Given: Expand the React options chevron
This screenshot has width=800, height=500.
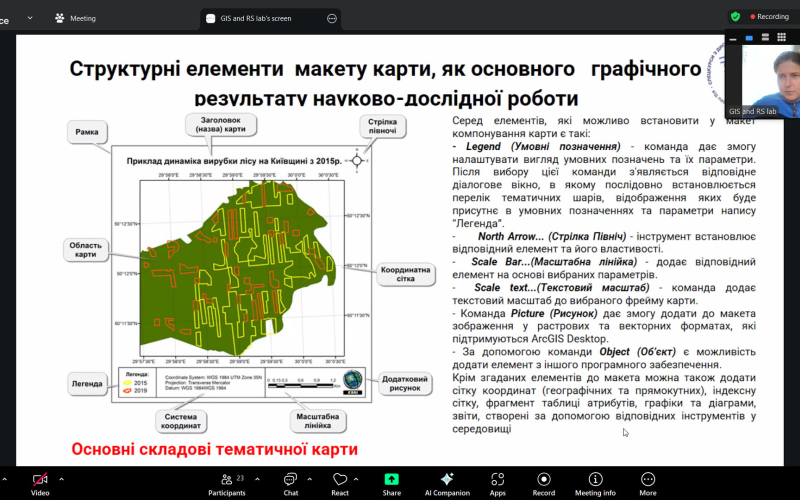Looking at the screenshot, I should pos(361,479).
